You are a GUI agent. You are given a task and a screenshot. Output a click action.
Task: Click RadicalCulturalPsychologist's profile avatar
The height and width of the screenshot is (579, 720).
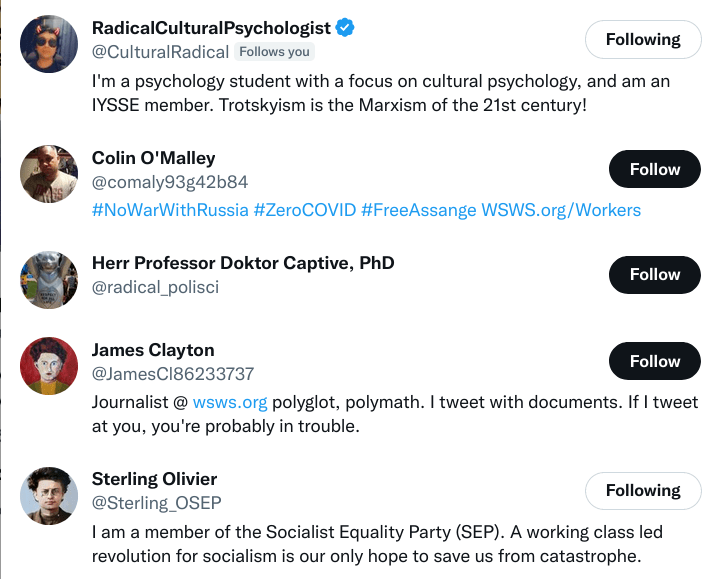[49, 43]
